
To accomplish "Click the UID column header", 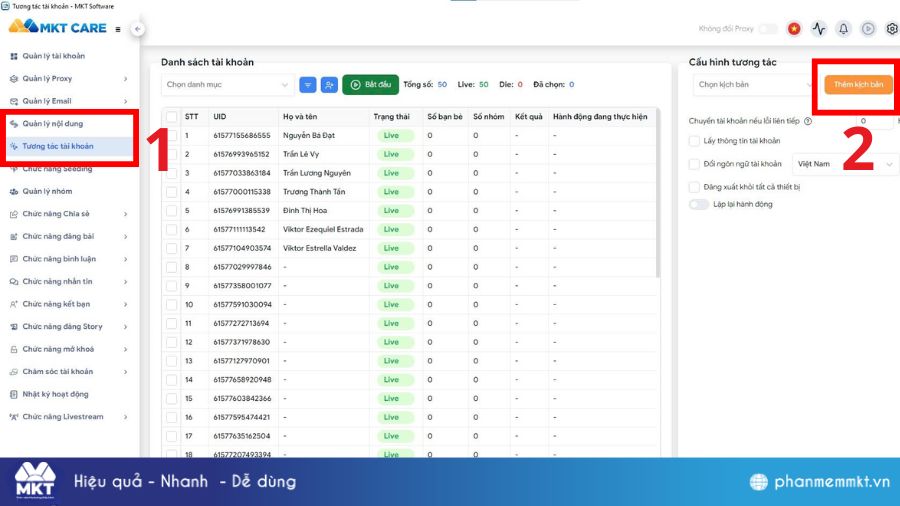I will click(220, 117).
